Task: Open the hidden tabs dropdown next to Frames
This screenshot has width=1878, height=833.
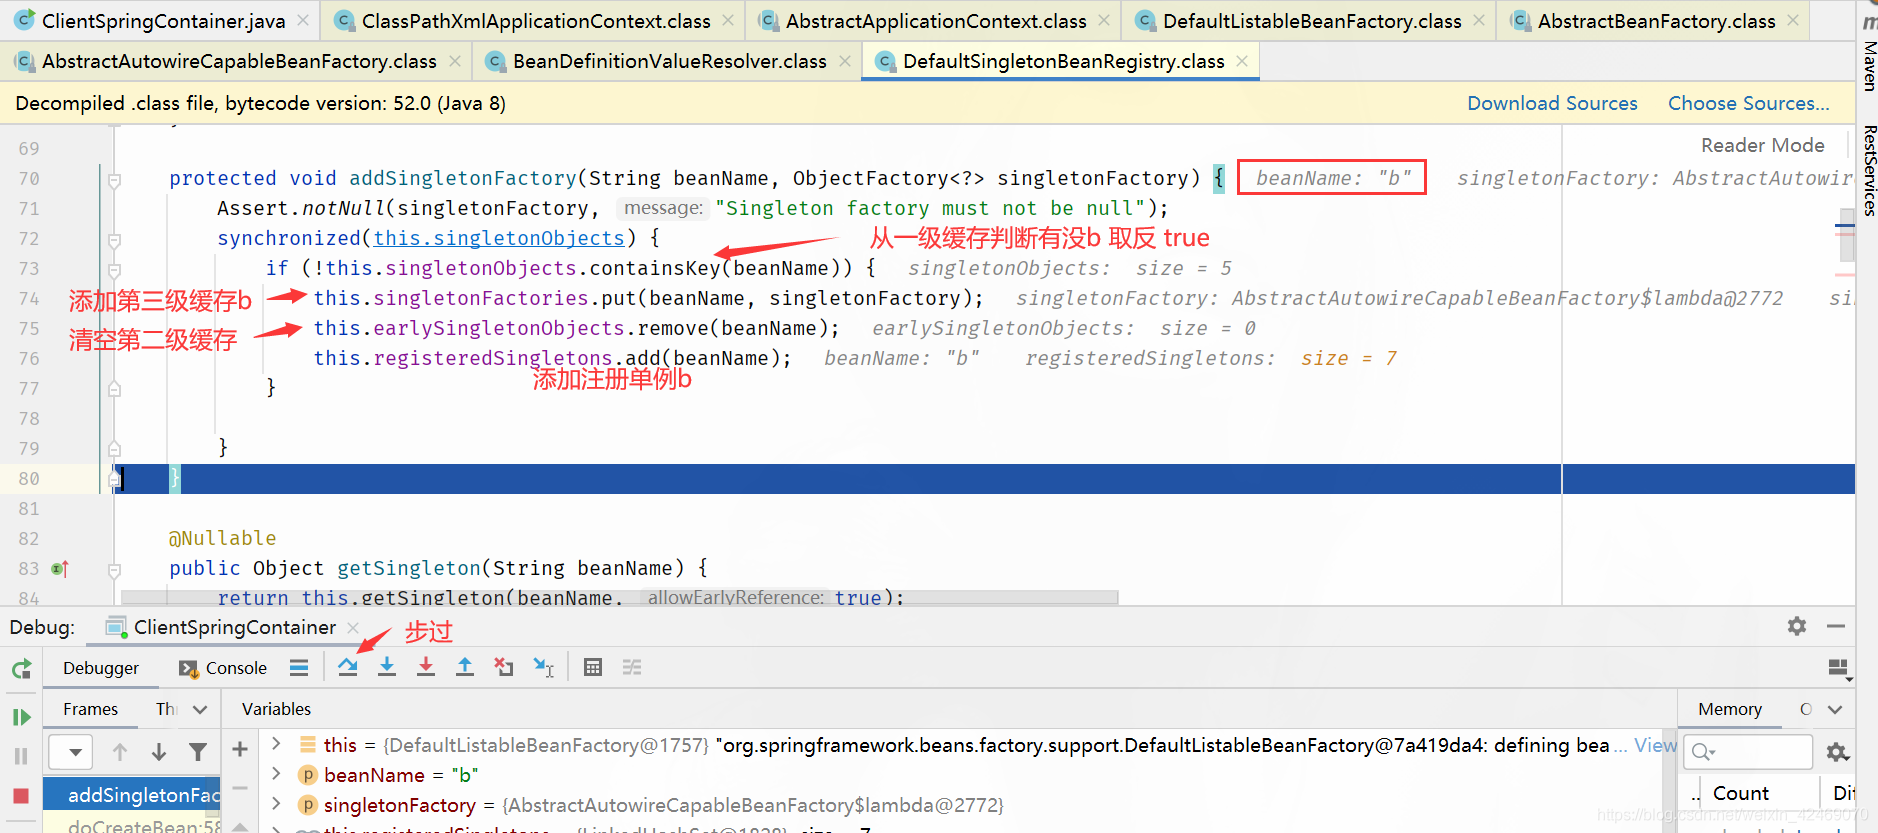Action: [200, 709]
